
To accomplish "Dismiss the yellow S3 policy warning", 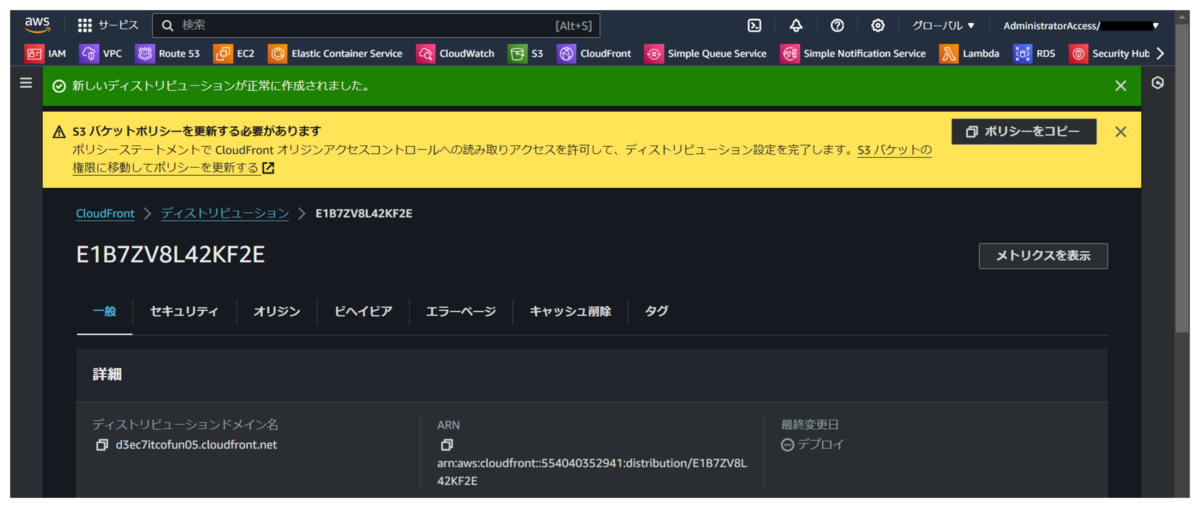I will (1121, 132).
